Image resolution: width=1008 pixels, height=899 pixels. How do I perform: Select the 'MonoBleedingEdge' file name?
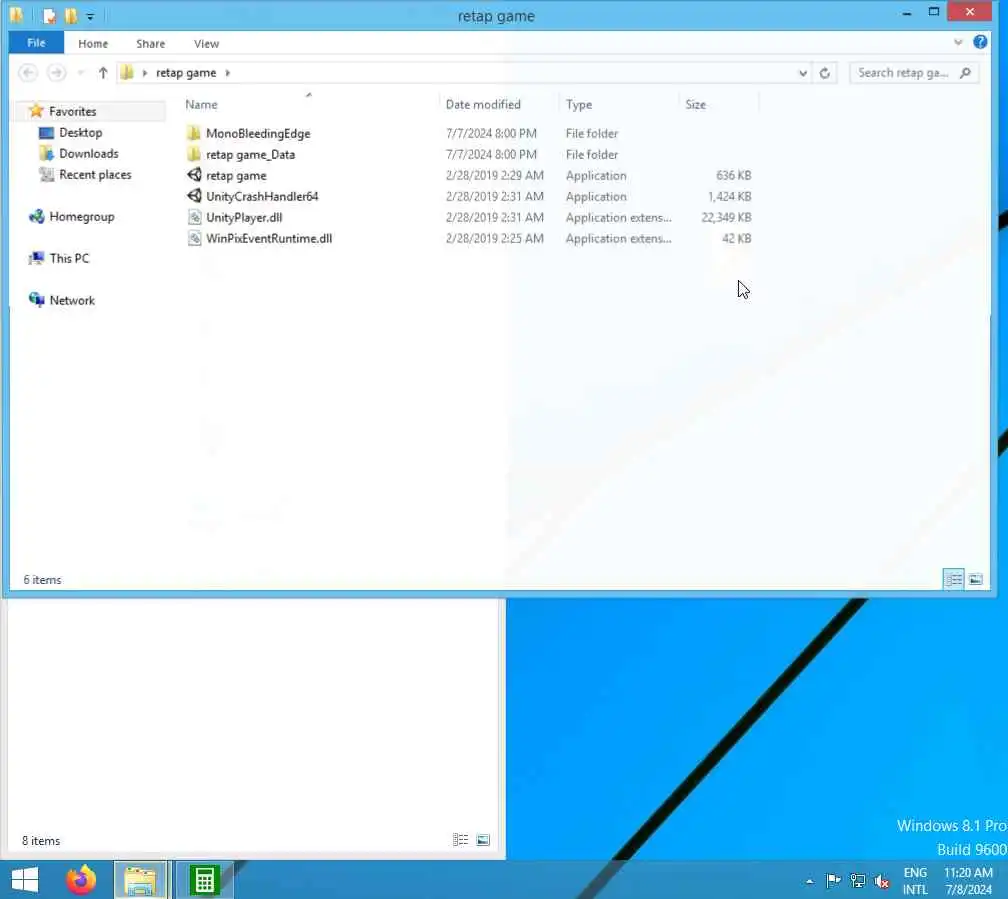pyautogui.click(x=258, y=133)
